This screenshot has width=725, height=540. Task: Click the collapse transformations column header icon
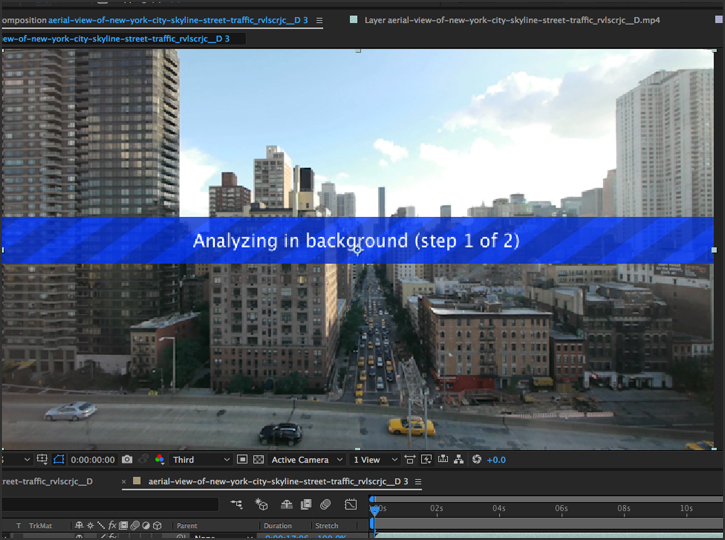(90, 525)
